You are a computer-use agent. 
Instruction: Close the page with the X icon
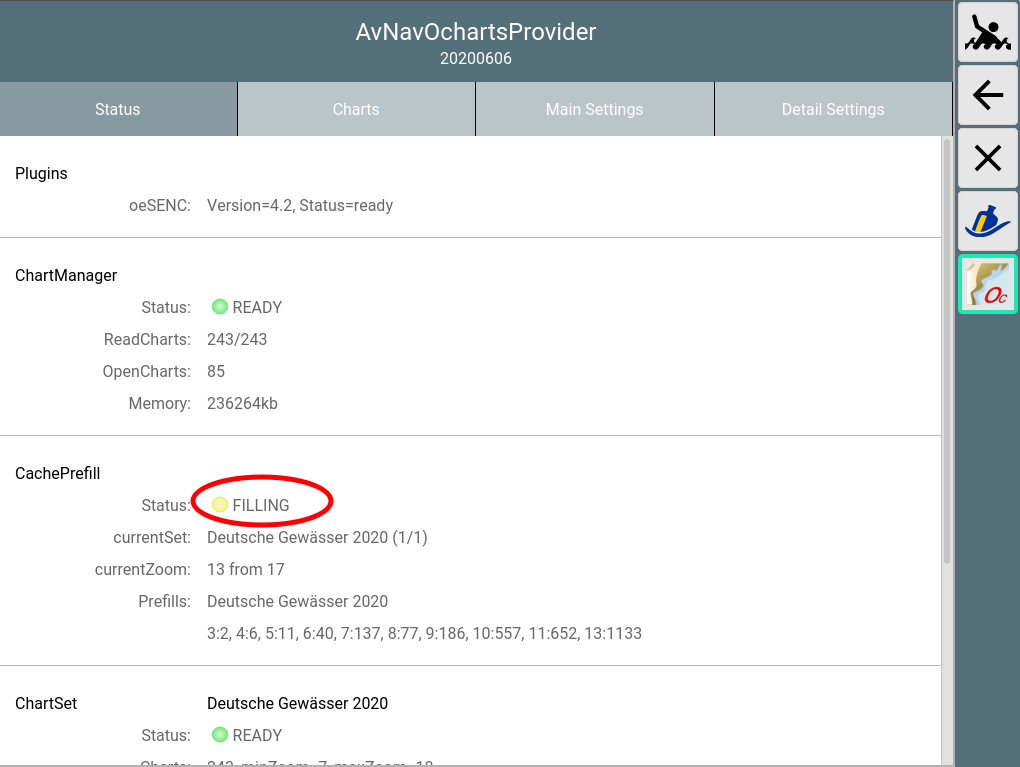pyautogui.click(x=987, y=158)
